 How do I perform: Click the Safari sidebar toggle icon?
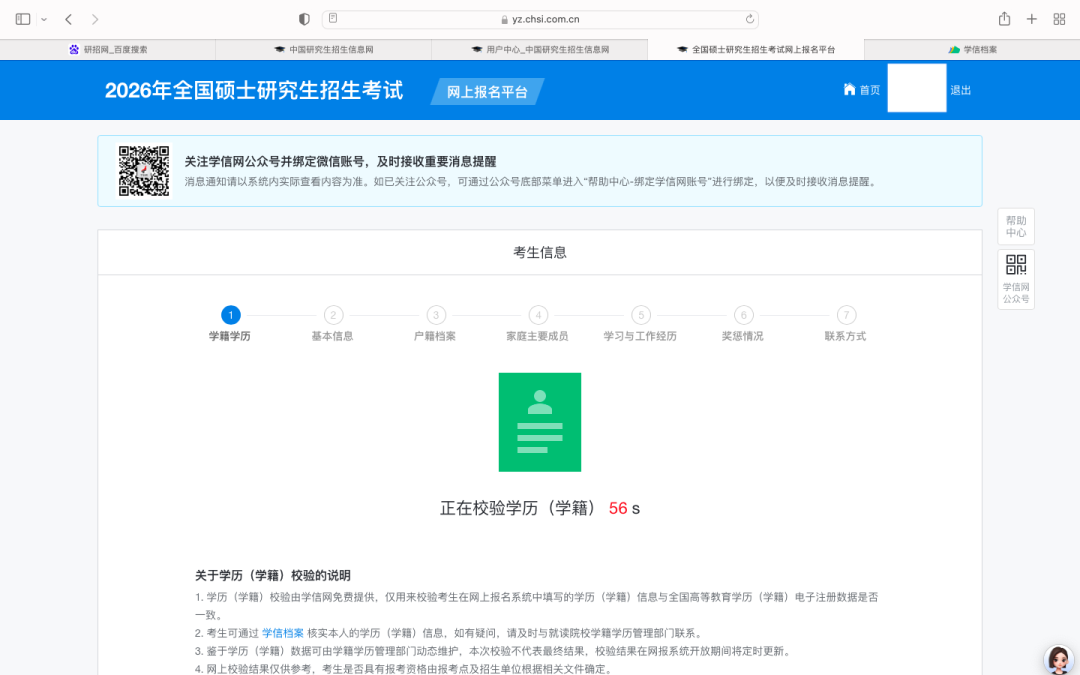23,19
